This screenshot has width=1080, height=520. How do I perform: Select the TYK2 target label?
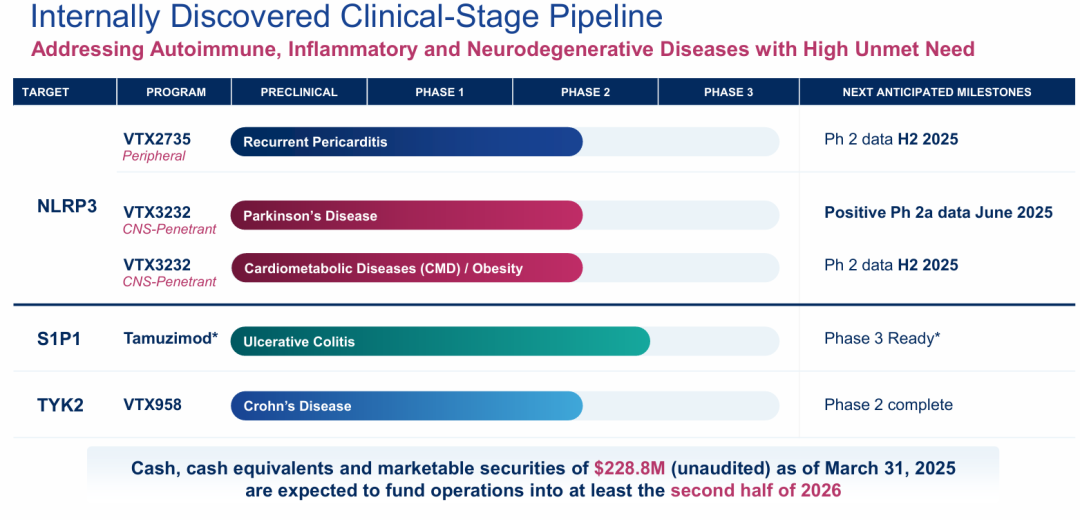coord(60,406)
